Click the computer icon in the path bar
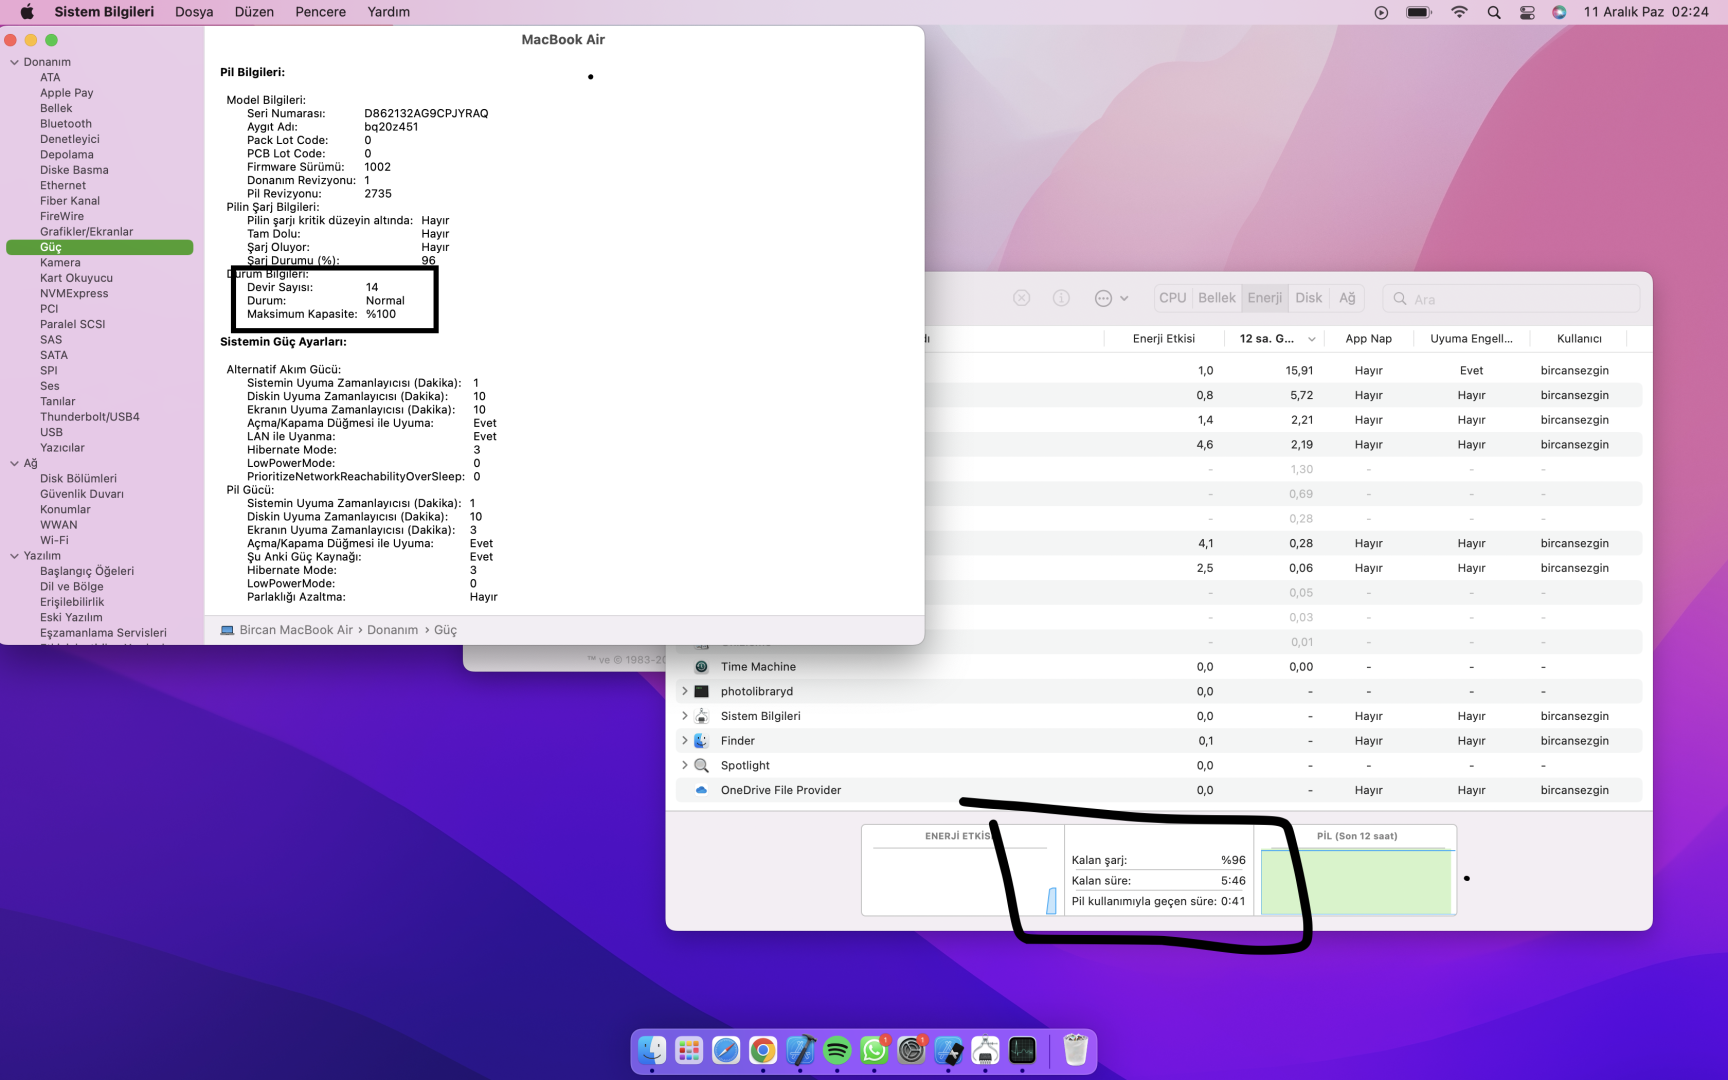 [227, 630]
